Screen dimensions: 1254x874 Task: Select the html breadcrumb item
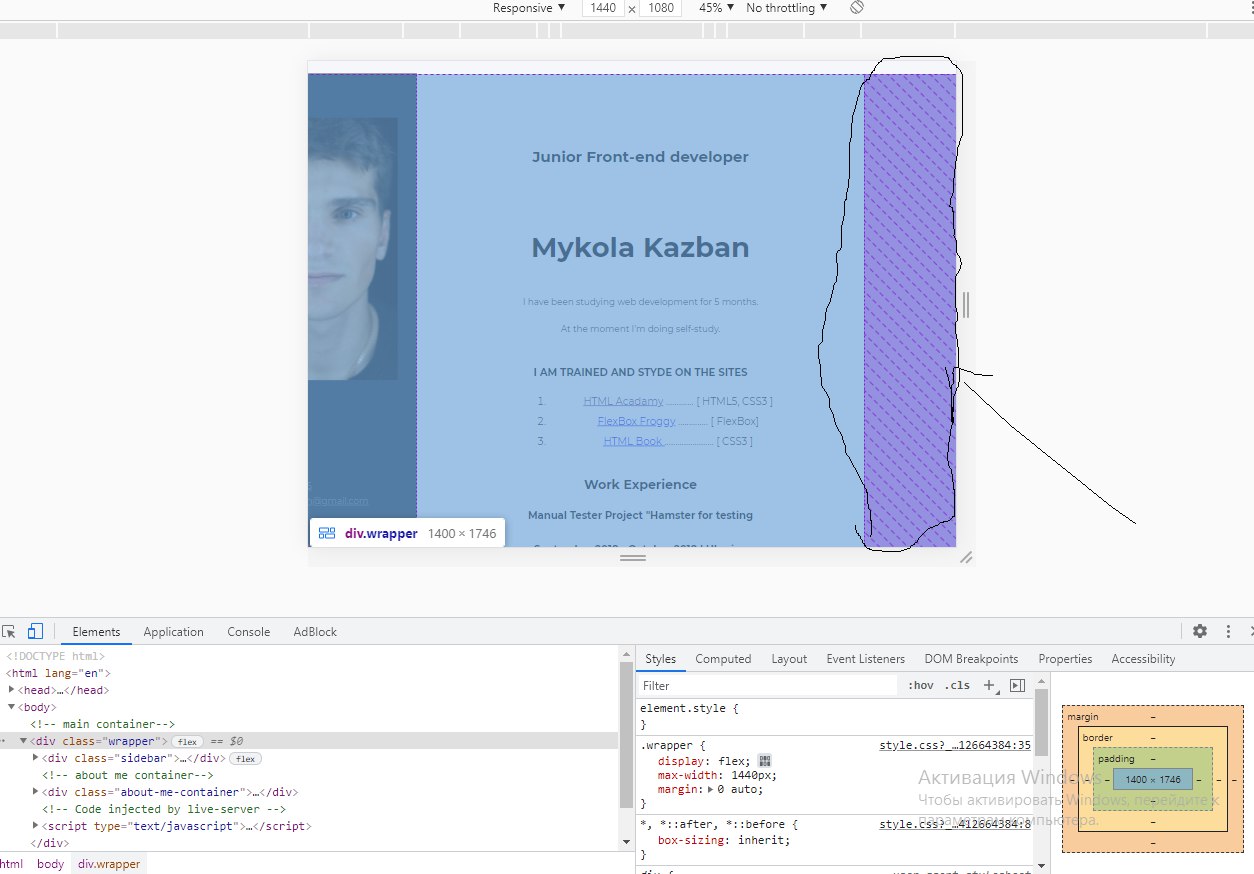point(12,863)
